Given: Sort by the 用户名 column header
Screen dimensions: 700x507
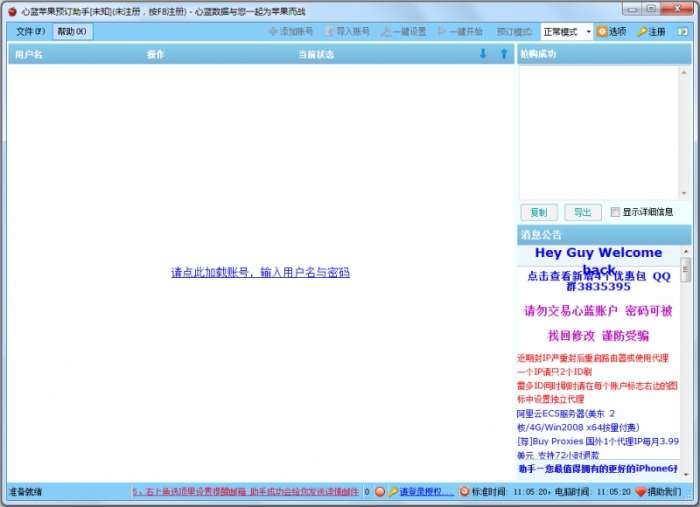Looking at the screenshot, I should tap(29, 54).
